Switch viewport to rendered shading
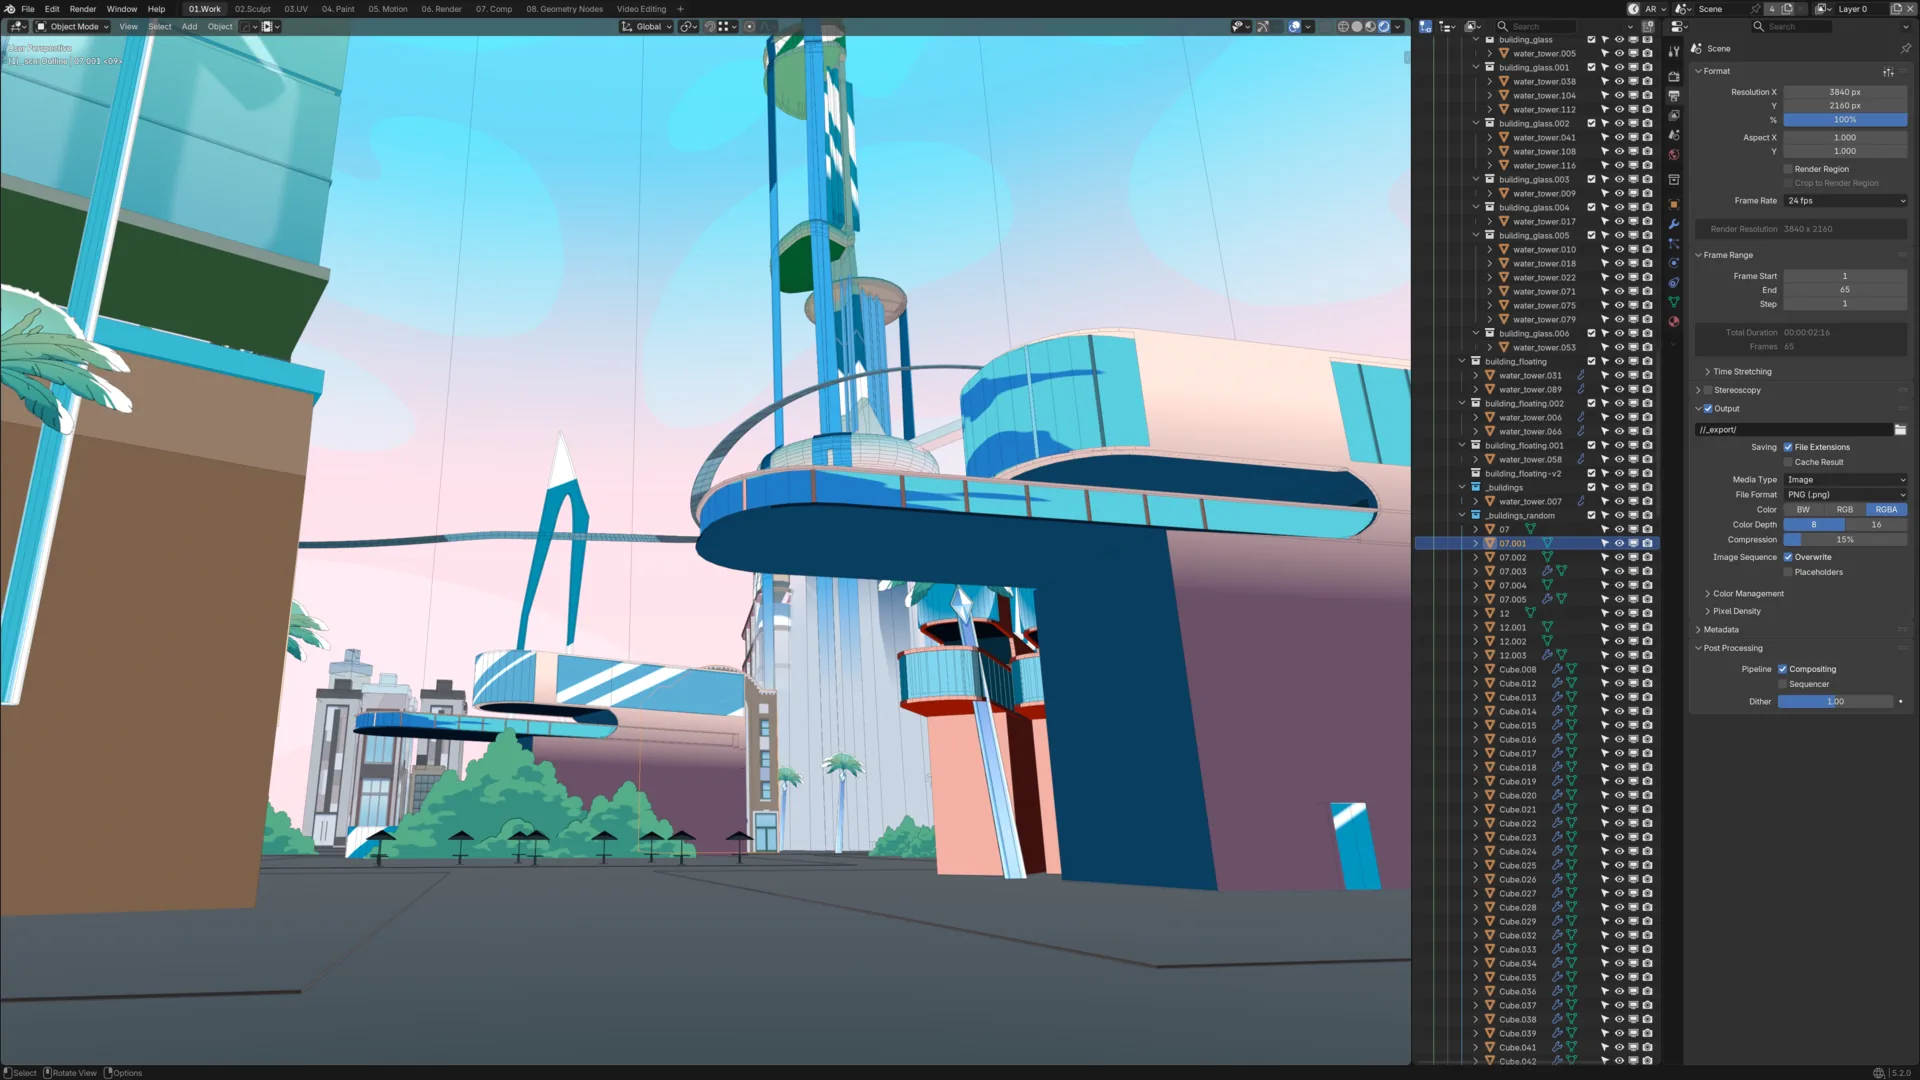The width and height of the screenshot is (1920, 1080). pos(1384,27)
